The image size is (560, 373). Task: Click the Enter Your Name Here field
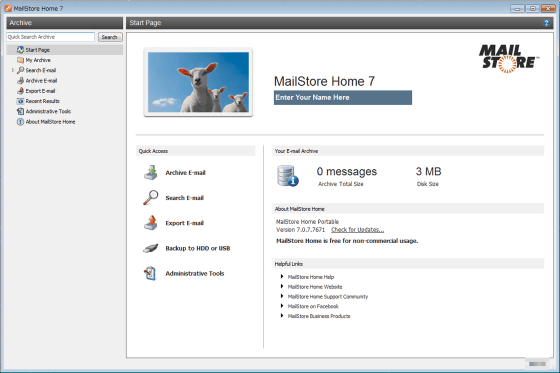343,98
